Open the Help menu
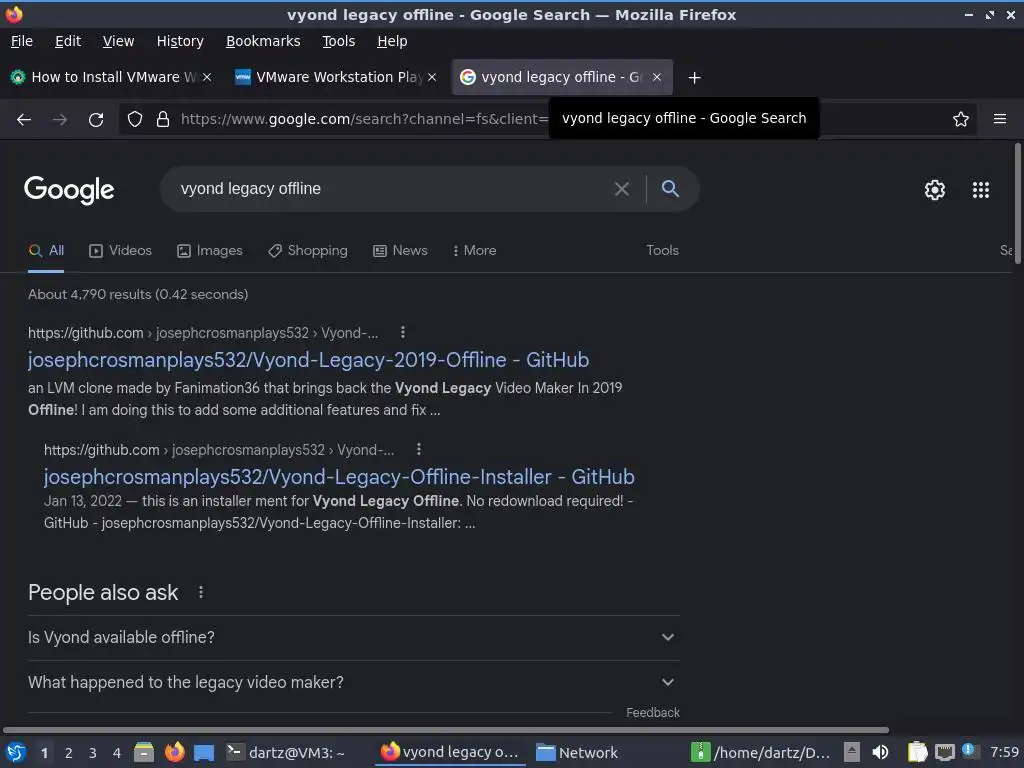 tap(392, 41)
